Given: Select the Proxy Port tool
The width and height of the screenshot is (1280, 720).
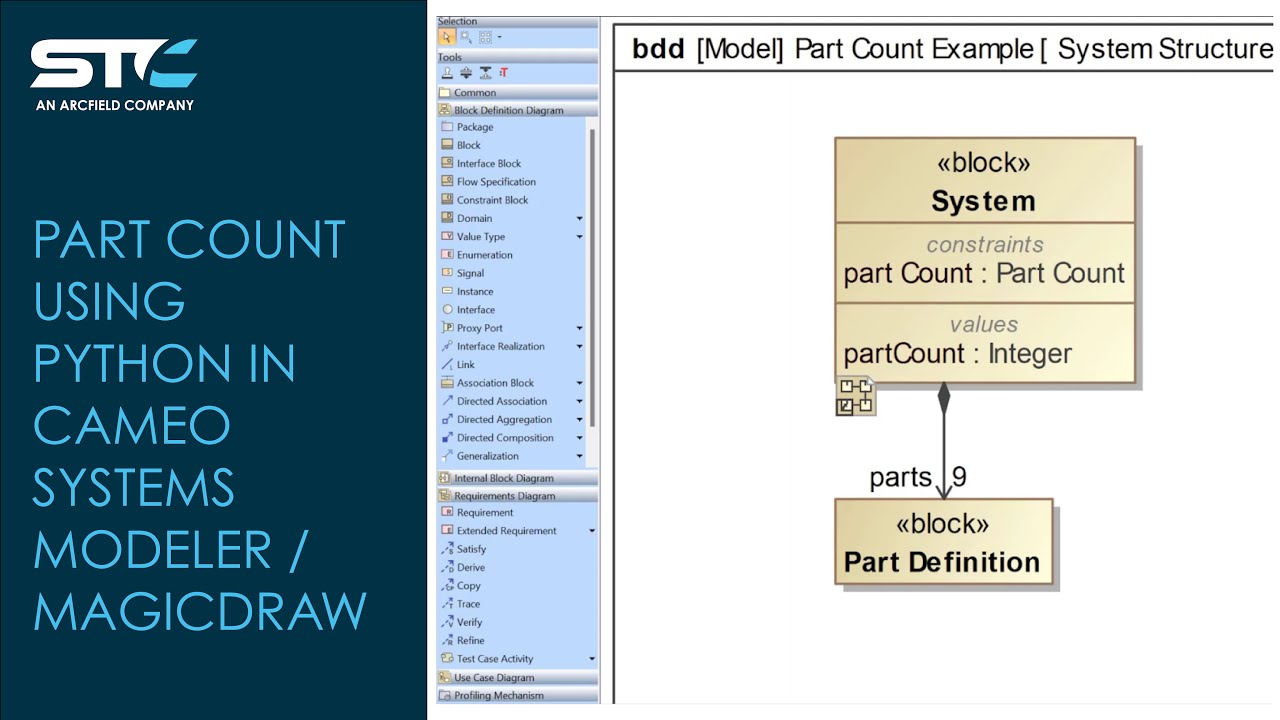Looking at the screenshot, I should coord(473,328).
